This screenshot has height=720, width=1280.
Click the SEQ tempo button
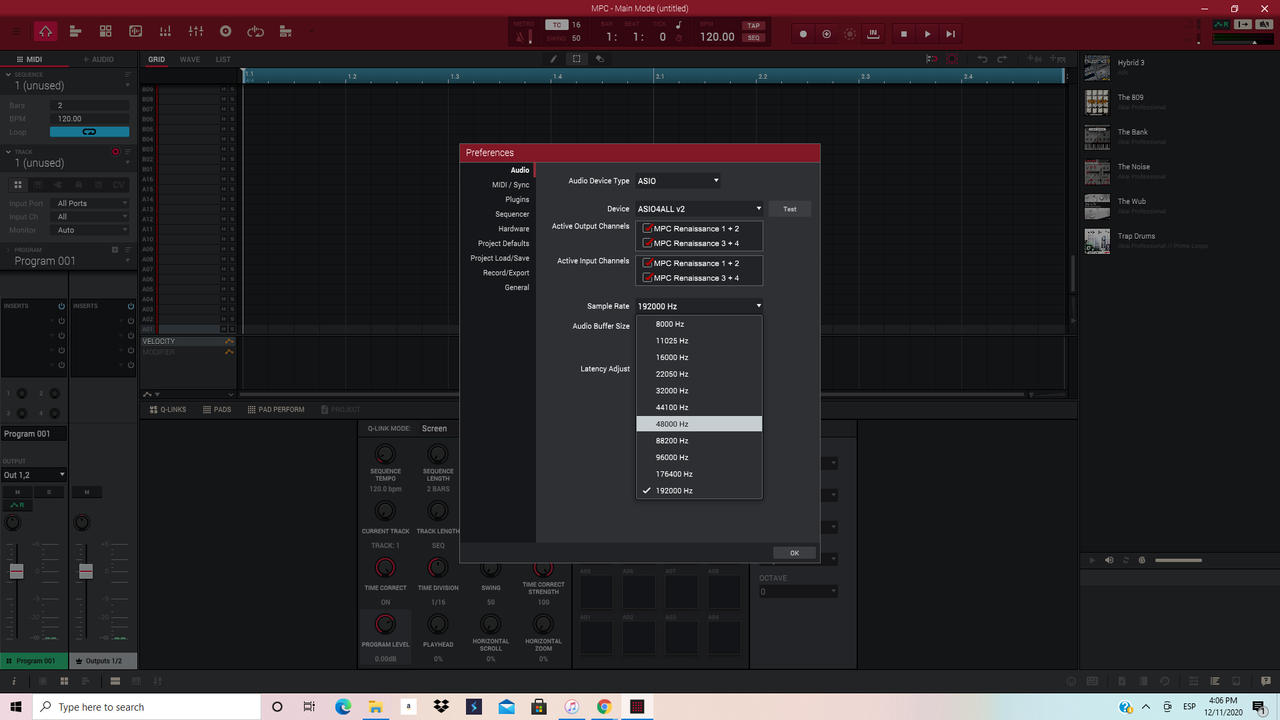(x=753, y=37)
